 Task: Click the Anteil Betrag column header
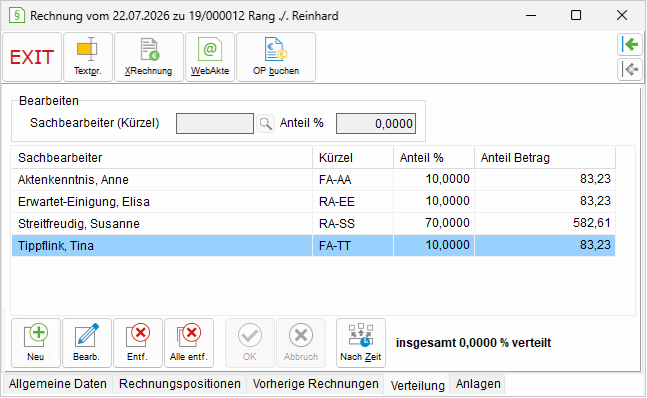coord(545,158)
